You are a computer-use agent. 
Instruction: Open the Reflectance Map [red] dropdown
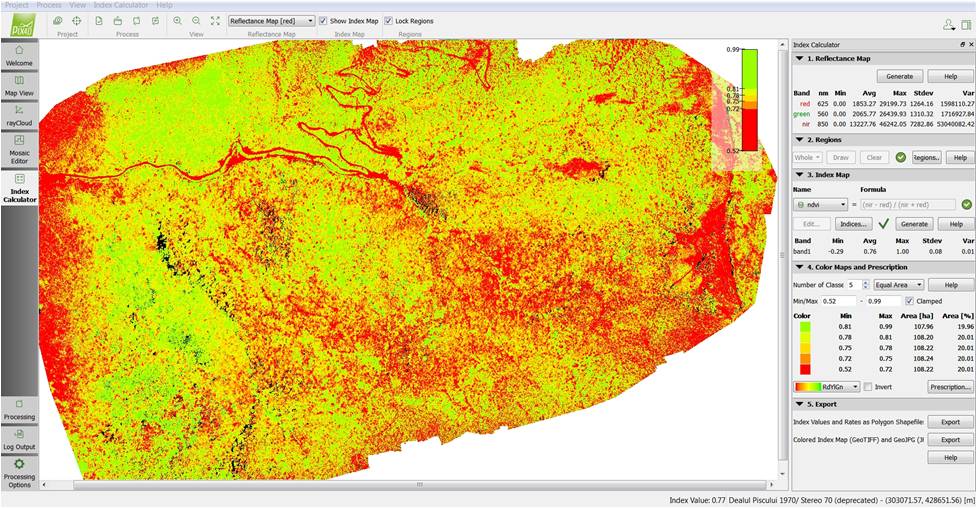click(271, 21)
